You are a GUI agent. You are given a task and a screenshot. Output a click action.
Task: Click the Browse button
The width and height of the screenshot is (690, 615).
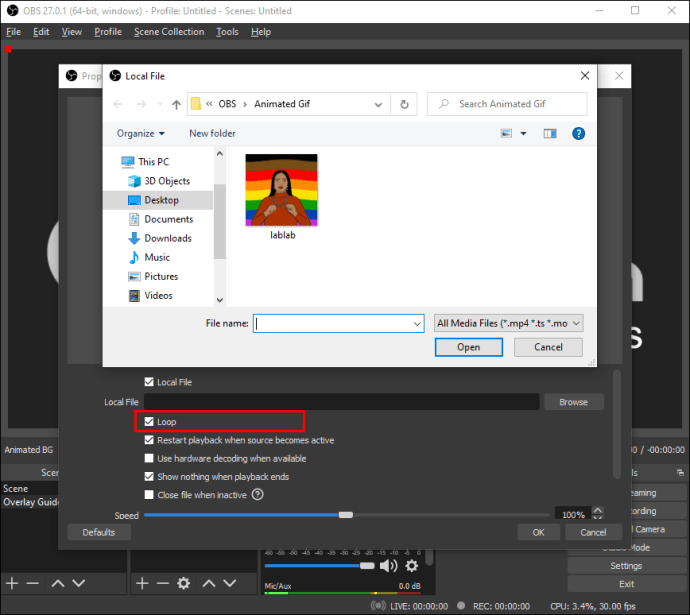[x=573, y=402]
